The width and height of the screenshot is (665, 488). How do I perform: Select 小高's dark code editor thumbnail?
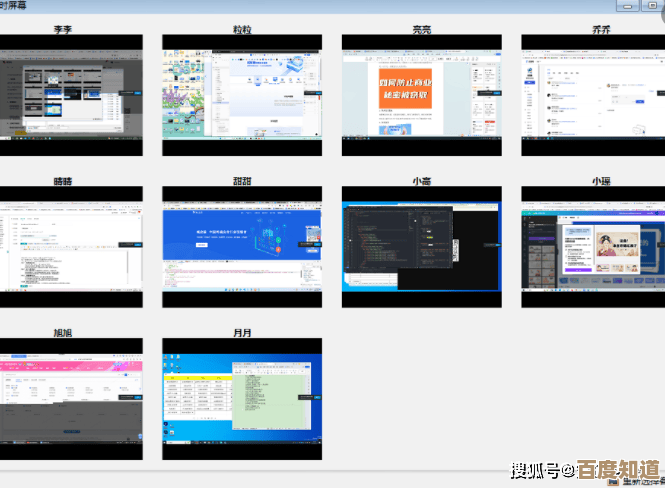point(421,246)
